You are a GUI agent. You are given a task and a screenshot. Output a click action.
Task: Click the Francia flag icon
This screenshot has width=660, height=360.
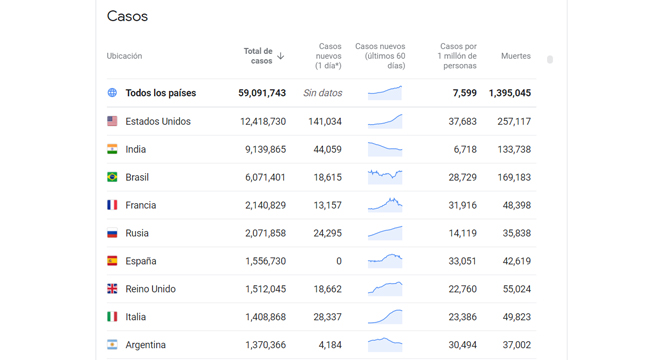click(x=112, y=205)
